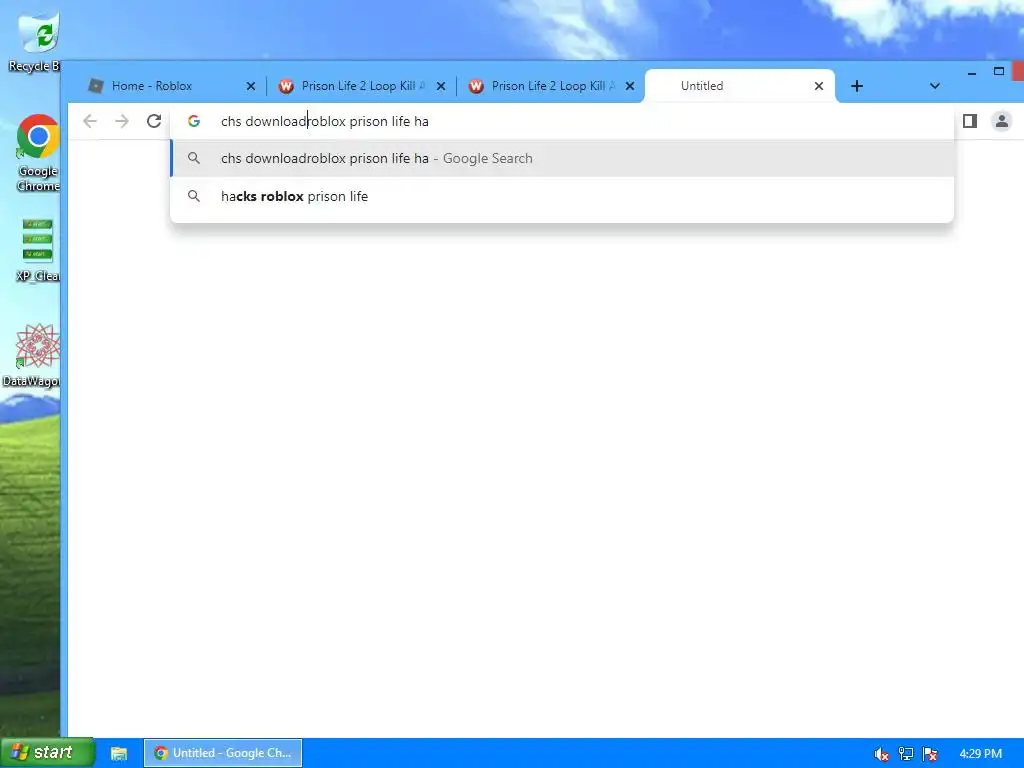
Task: Open the Google Chrome desktop shortcut
Action: pyautogui.click(x=38, y=153)
